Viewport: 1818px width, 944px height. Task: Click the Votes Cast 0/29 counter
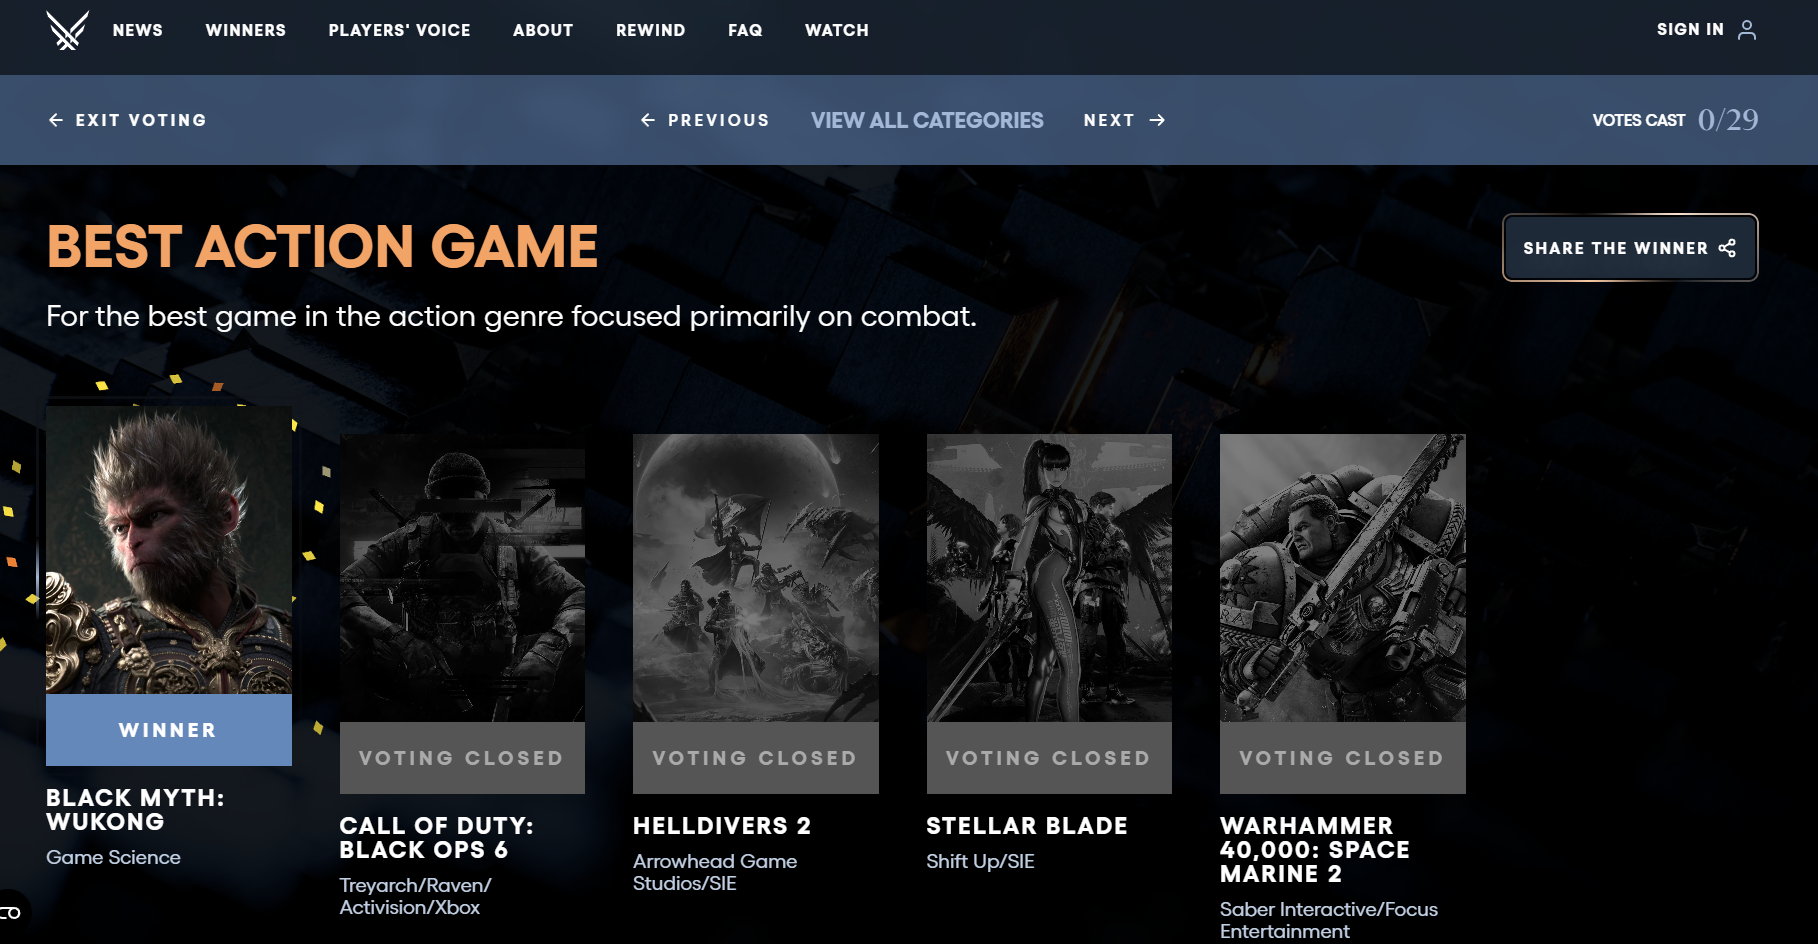[1675, 120]
